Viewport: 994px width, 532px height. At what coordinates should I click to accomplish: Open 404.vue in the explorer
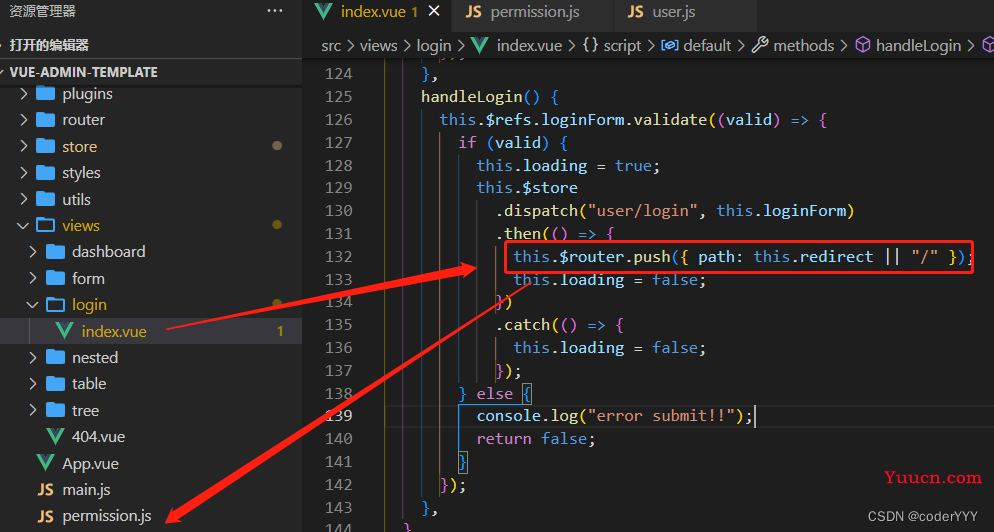pyautogui.click(x=98, y=437)
